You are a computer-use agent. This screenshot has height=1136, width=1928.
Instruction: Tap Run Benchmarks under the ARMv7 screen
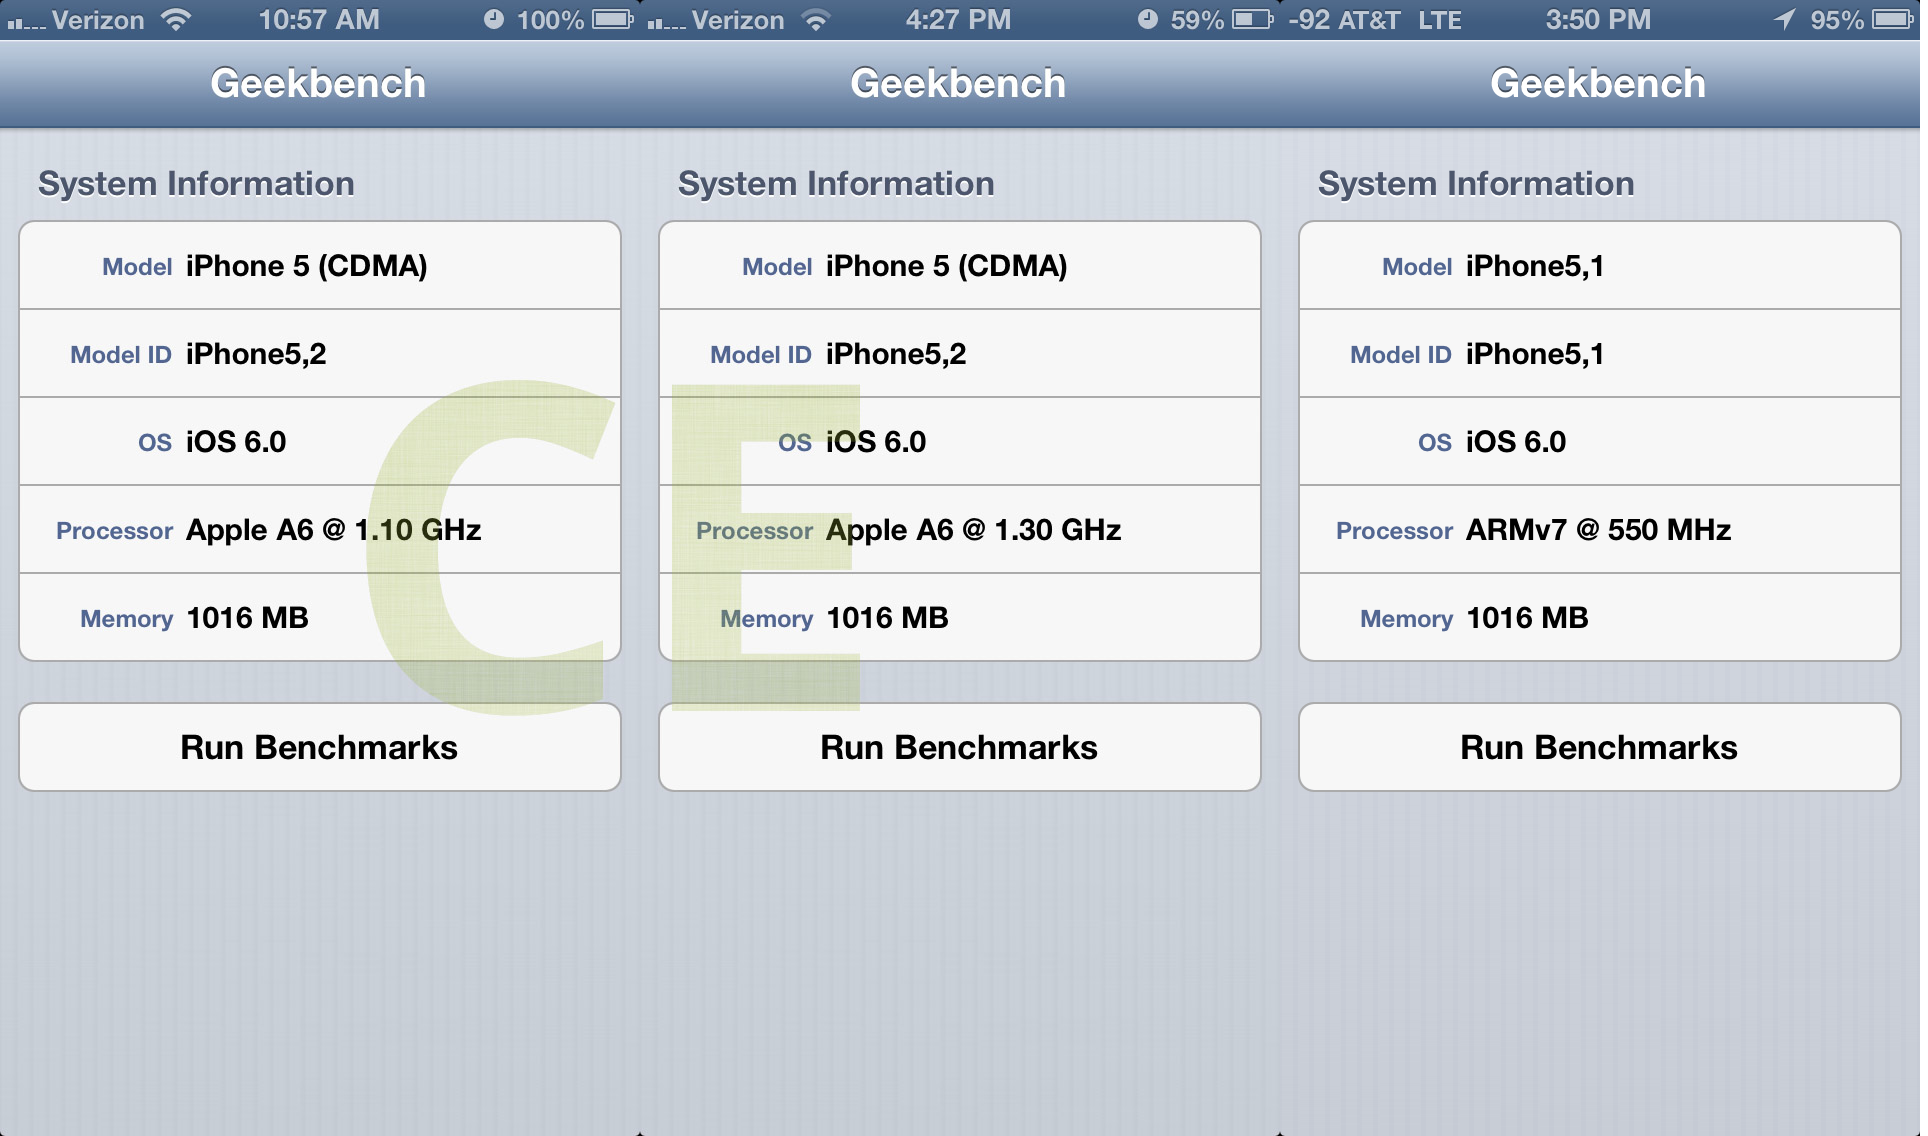tap(1600, 747)
